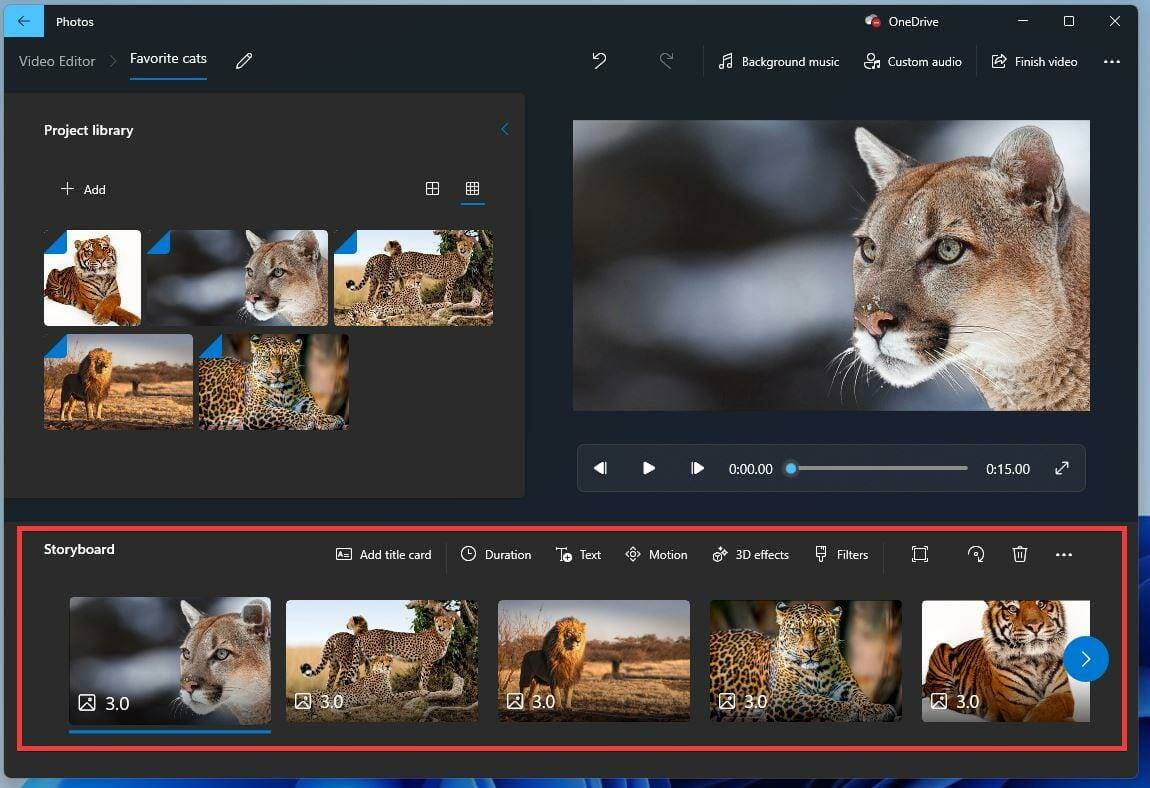
Task: Delete selected clip with trash icon
Action: tap(1020, 554)
